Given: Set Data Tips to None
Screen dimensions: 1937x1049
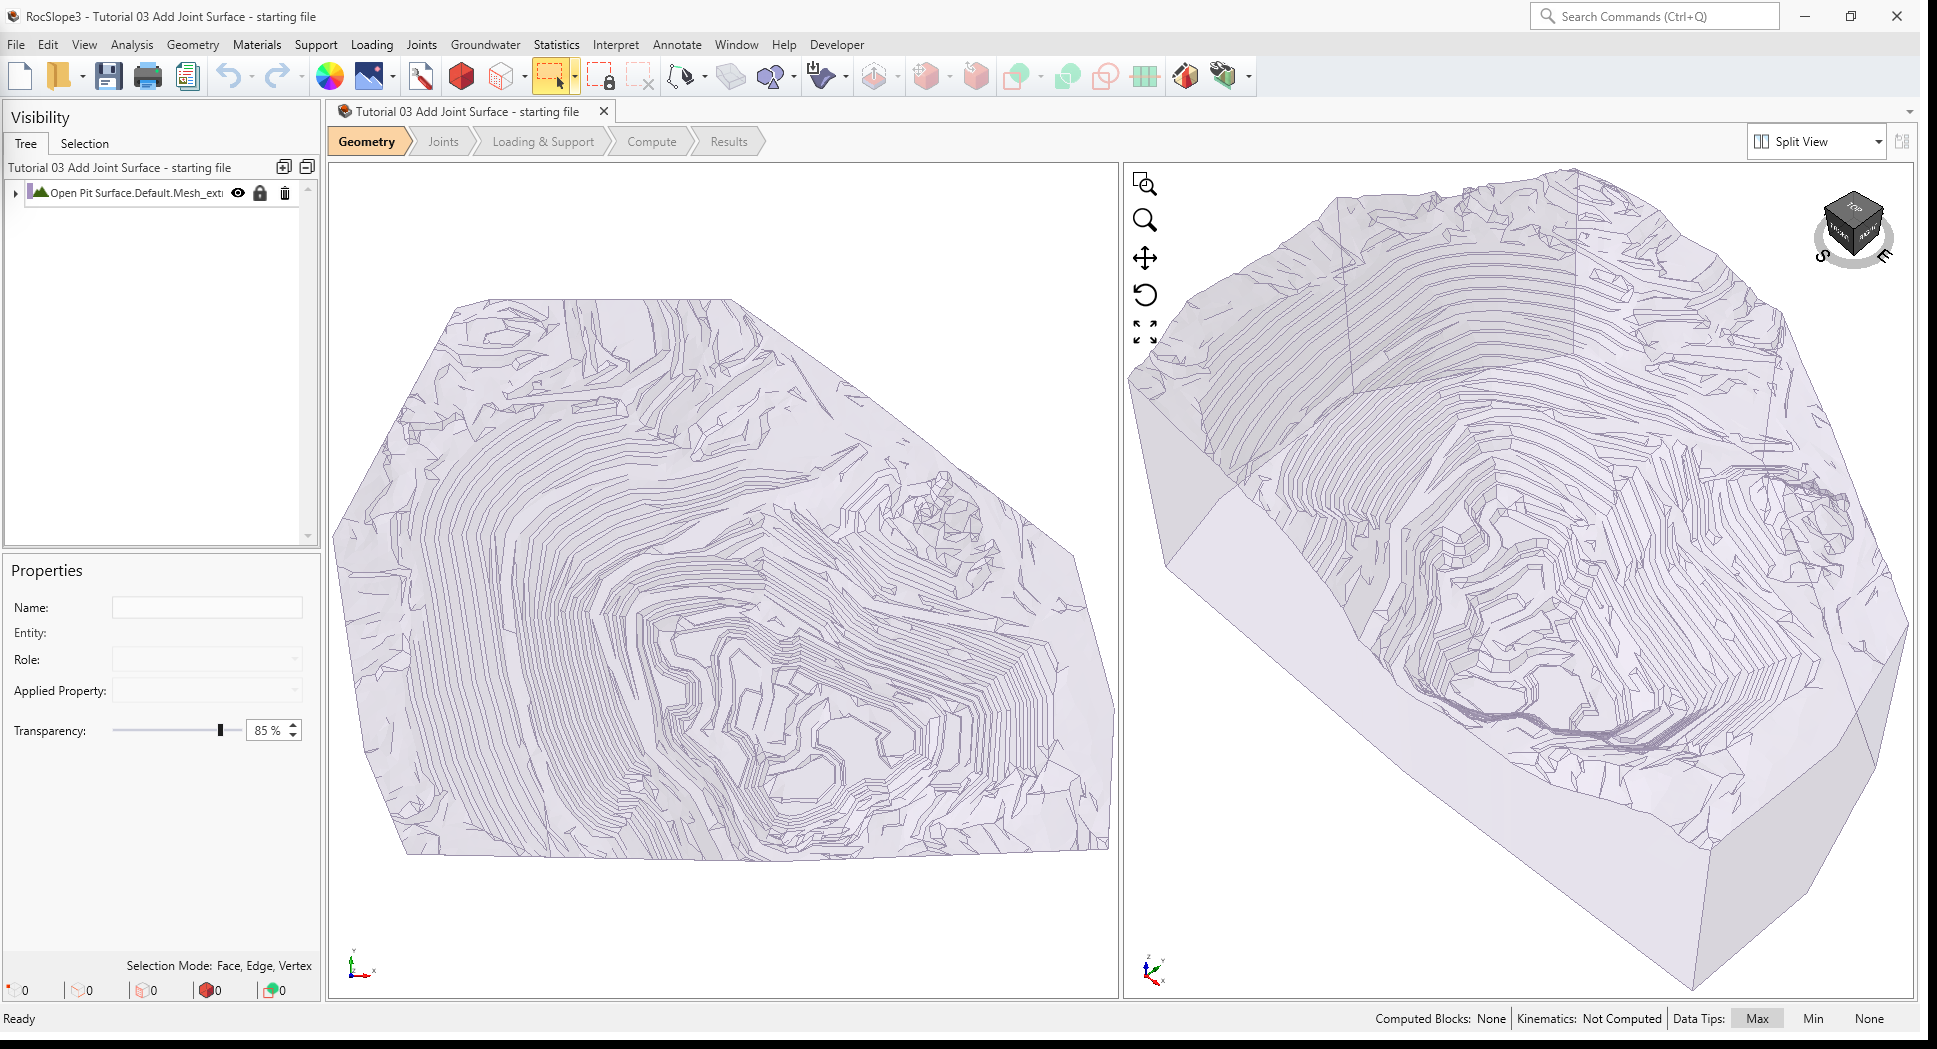Looking at the screenshot, I should click(1869, 1019).
